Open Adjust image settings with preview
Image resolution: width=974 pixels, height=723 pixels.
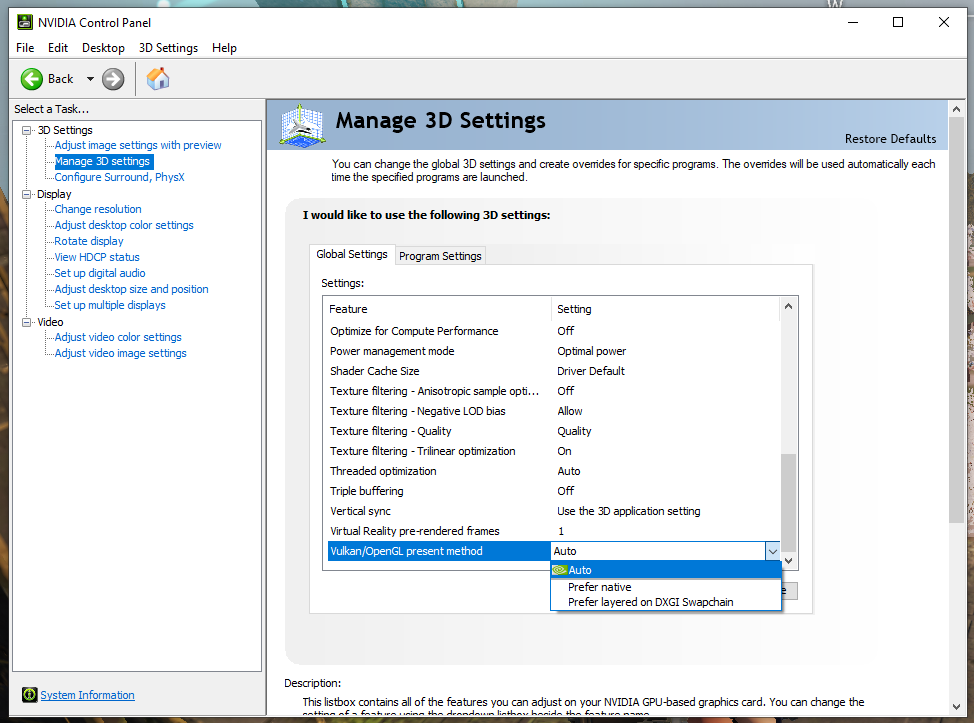[138, 145]
